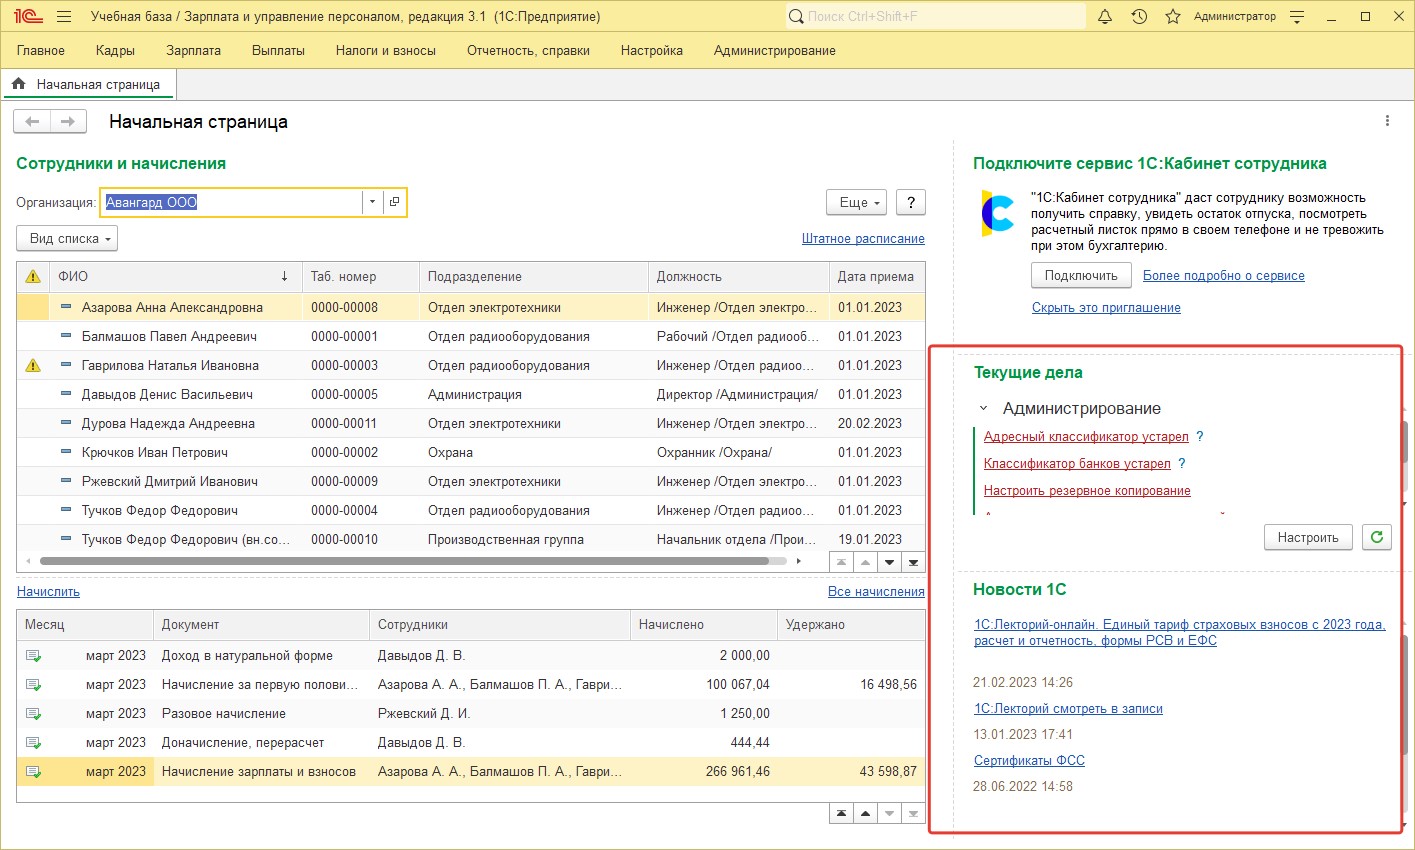Click the Начислено column header
1415x850 pixels.
tap(704, 624)
